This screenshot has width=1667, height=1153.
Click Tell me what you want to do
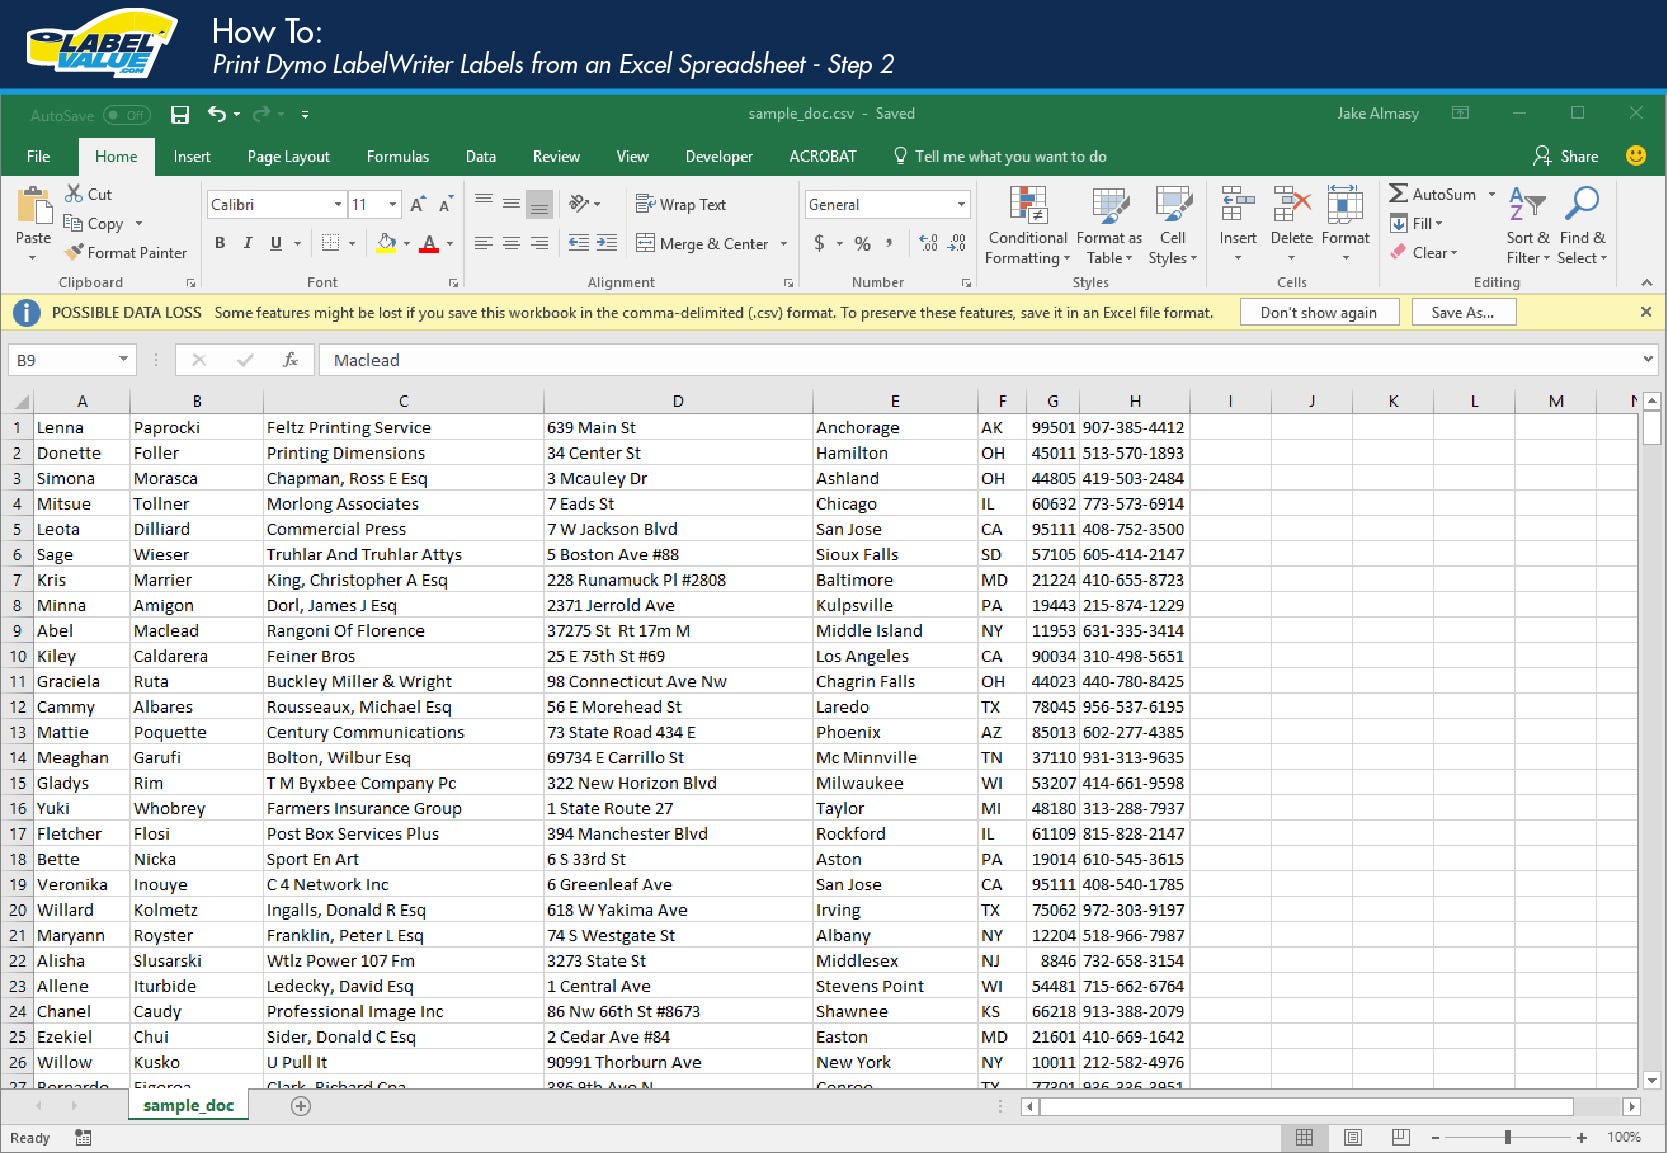[x=1000, y=156]
